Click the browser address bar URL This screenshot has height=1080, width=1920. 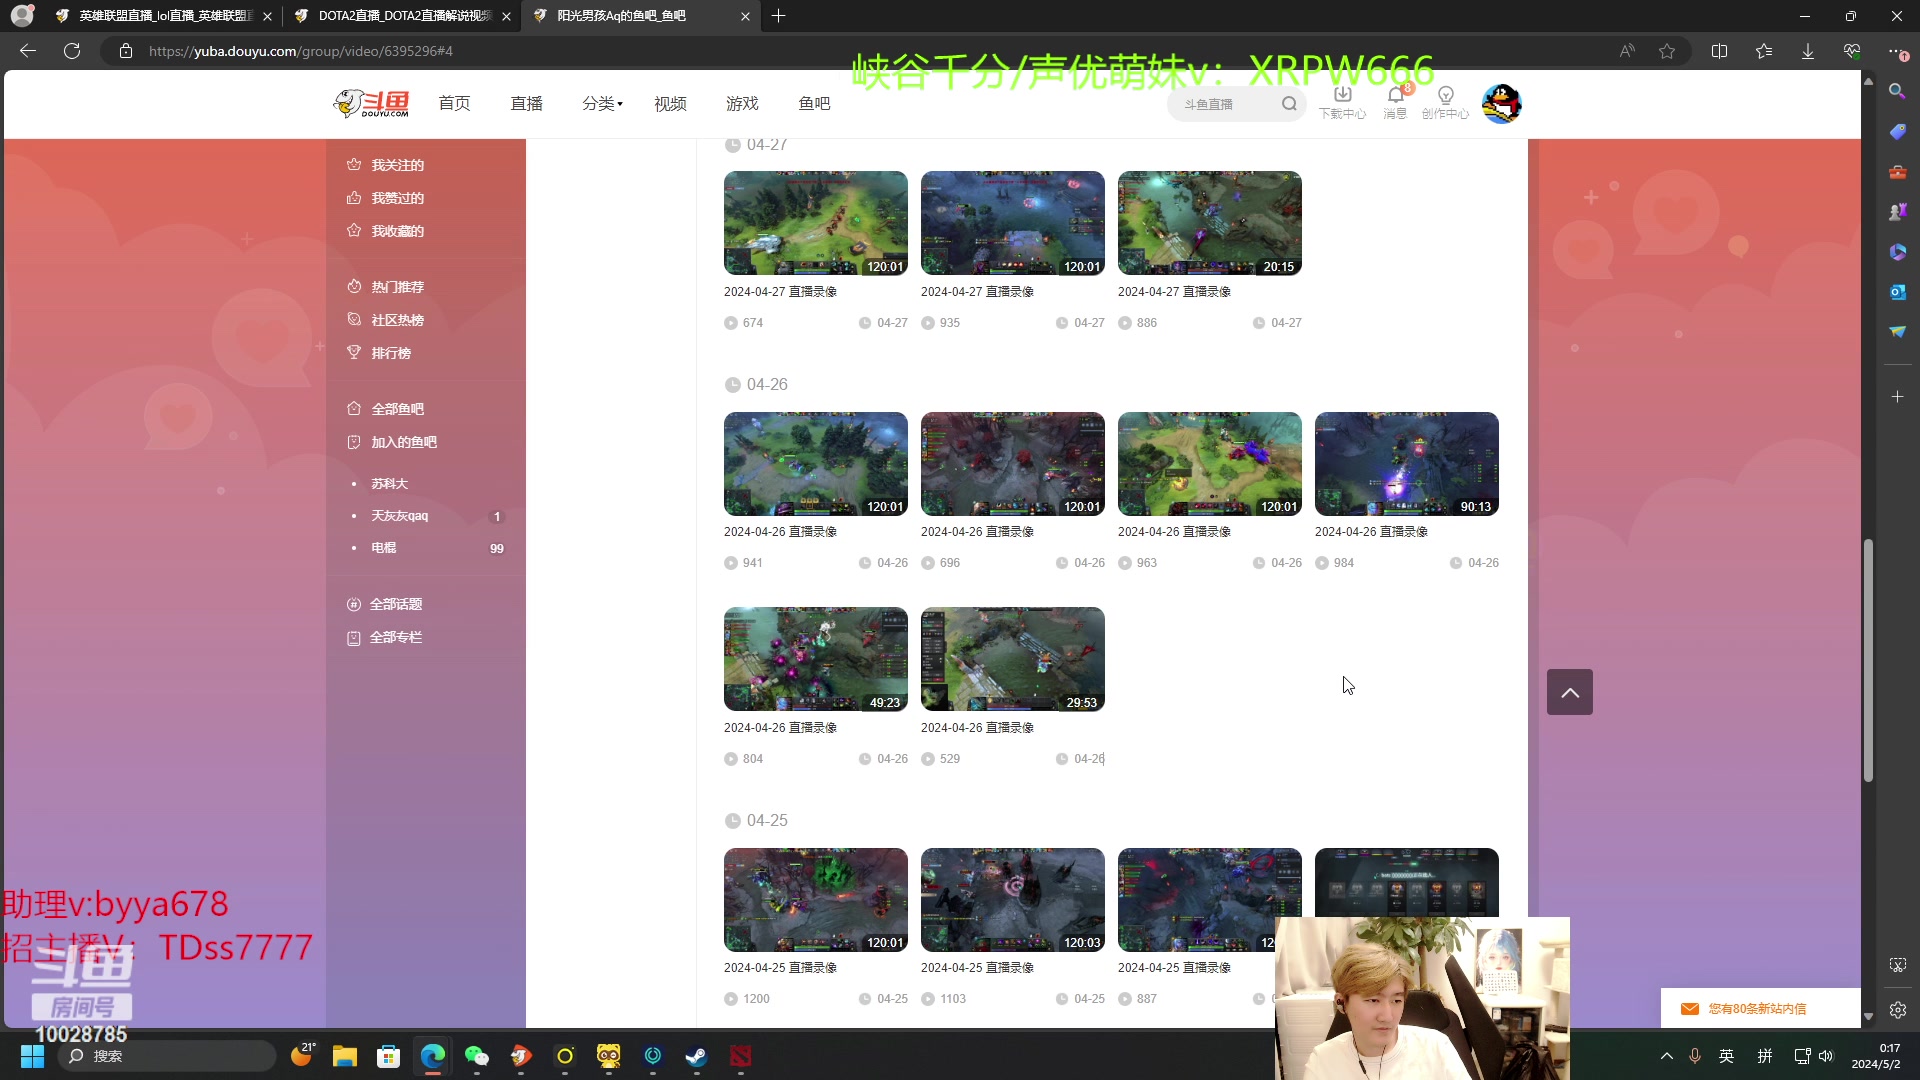[x=301, y=51]
